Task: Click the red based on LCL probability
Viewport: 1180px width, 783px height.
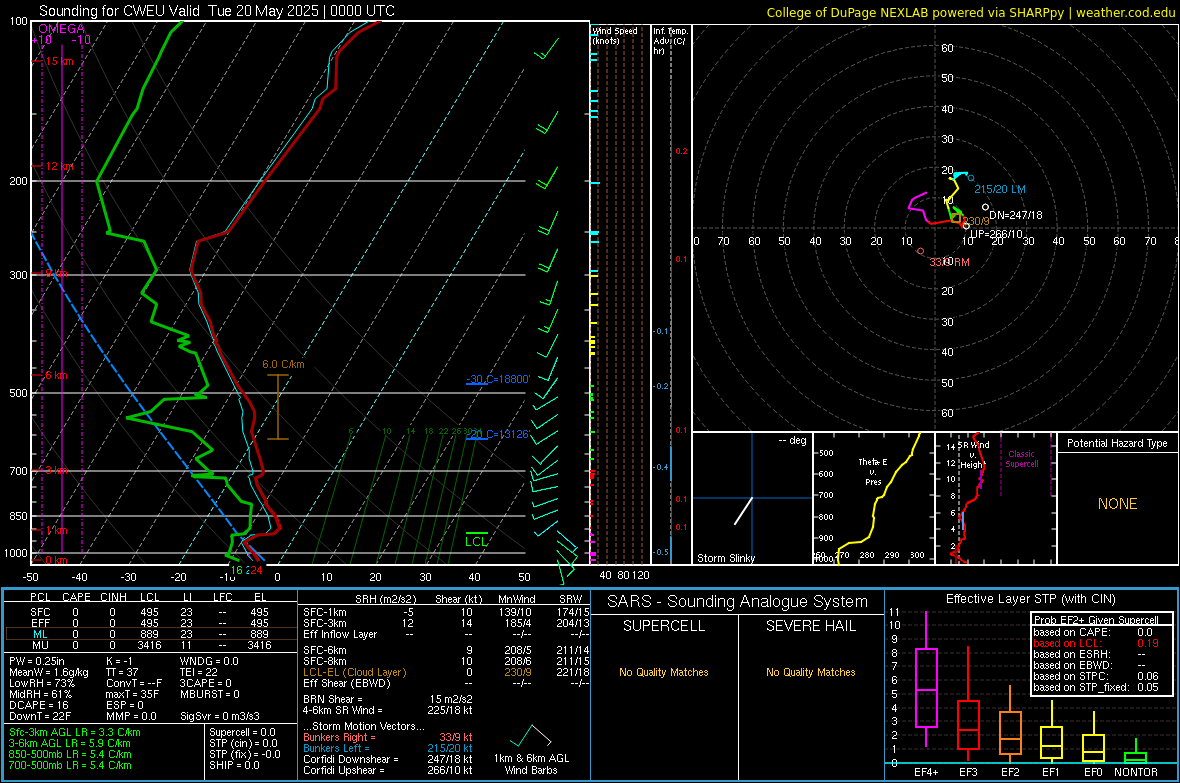Action: (x=1096, y=643)
